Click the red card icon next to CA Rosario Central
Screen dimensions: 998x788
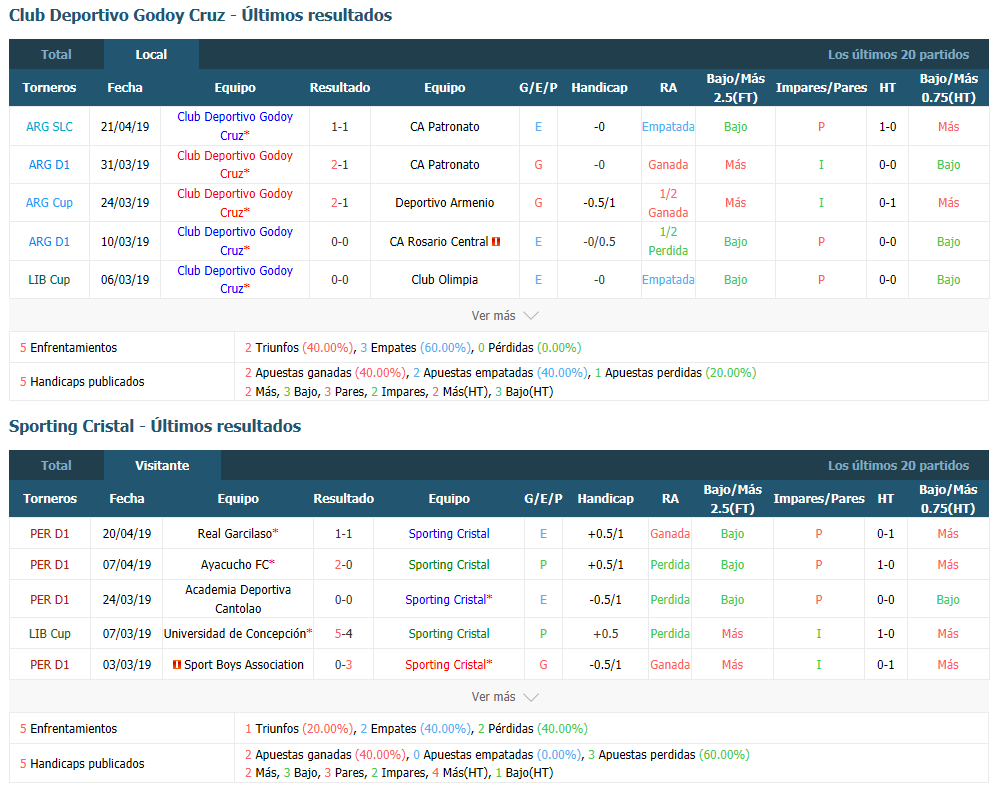(x=496, y=242)
